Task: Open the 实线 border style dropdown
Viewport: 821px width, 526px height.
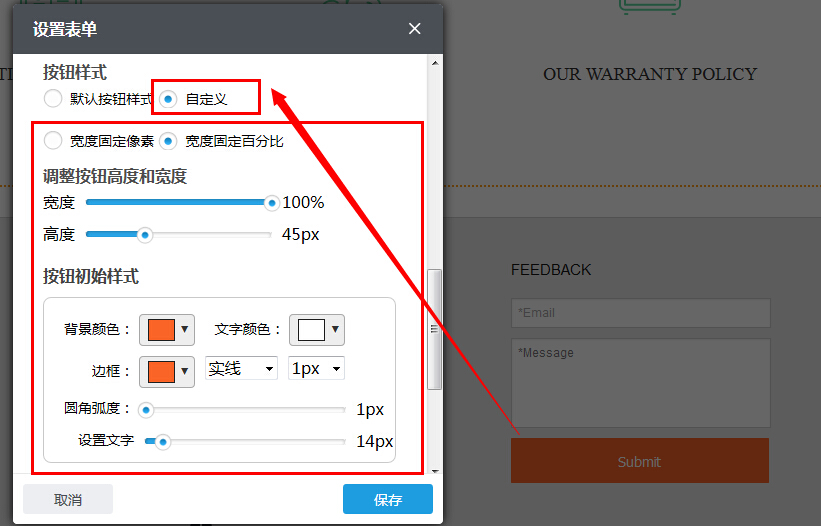Action: point(241,369)
